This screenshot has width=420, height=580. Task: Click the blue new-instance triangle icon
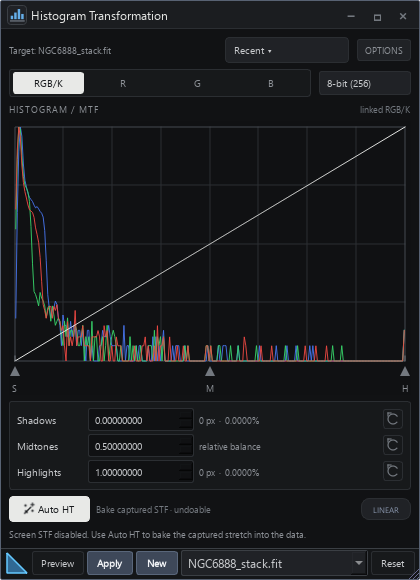click(x=17, y=564)
